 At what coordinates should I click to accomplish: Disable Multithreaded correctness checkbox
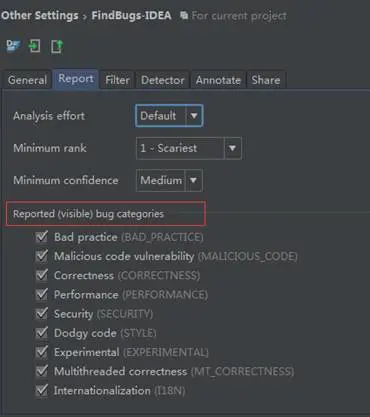point(42,371)
